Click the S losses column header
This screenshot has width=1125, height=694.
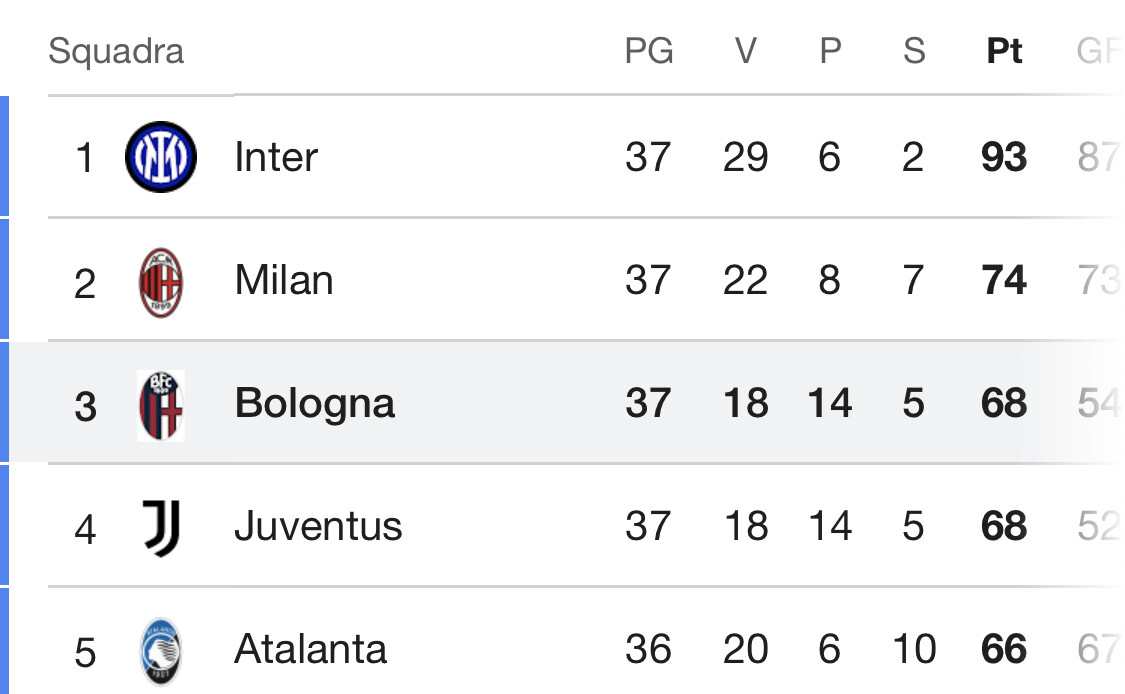[x=913, y=51]
